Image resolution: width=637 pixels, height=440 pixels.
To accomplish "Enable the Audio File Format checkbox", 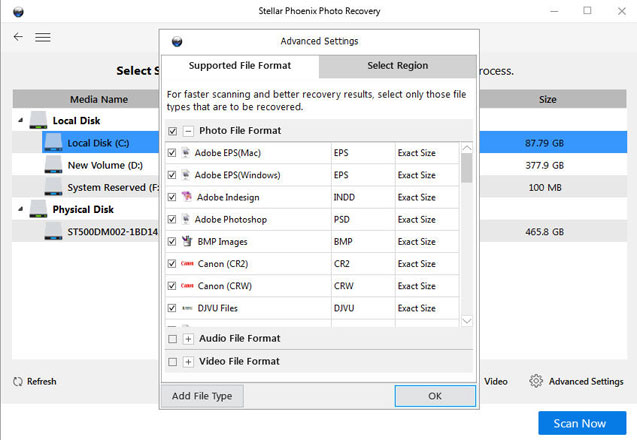I will pos(173,339).
